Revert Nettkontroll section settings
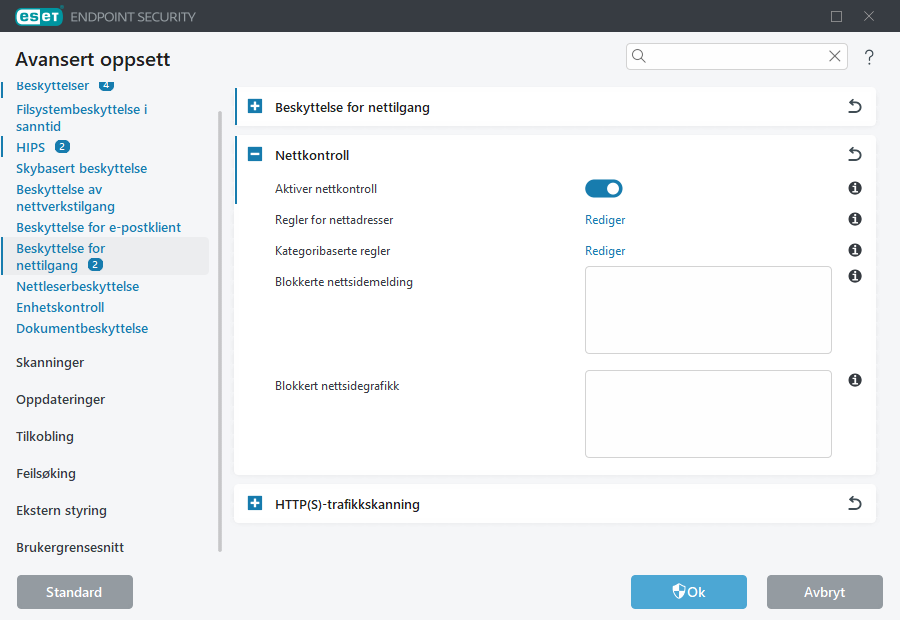Image resolution: width=900 pixels, height=620 pixels. pyautogui.click(x=855, y=154)
